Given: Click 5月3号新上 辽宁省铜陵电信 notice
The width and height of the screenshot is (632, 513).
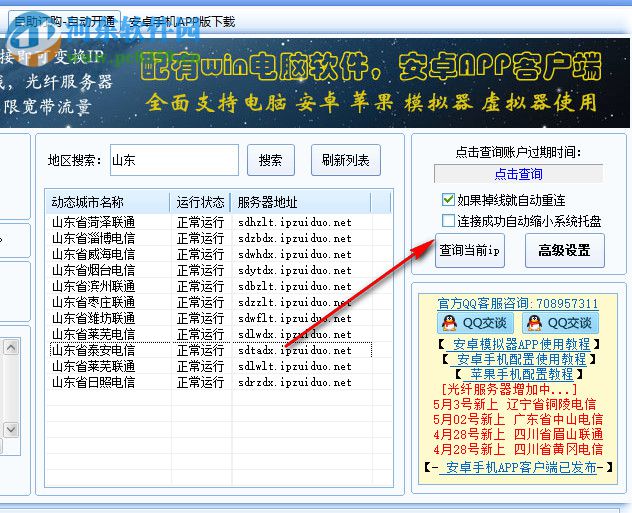Looking at the screenshot, I should pyautogui.click(x=514, y=404).
